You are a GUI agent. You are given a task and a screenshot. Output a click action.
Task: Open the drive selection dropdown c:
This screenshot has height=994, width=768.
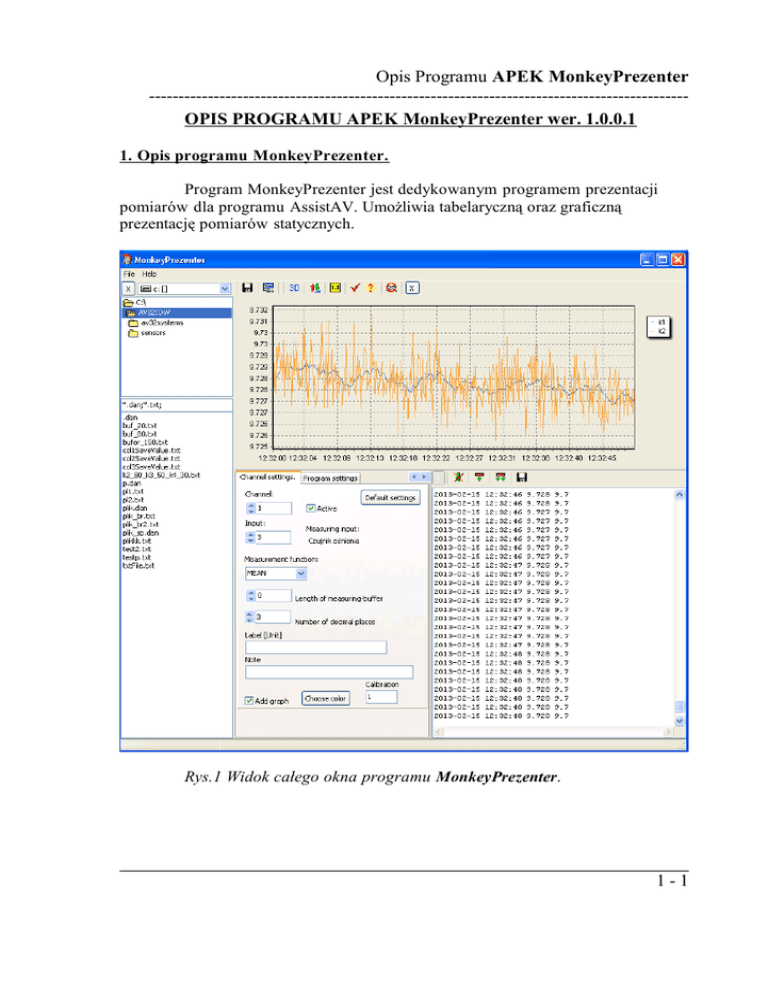[x=223, y=288]
